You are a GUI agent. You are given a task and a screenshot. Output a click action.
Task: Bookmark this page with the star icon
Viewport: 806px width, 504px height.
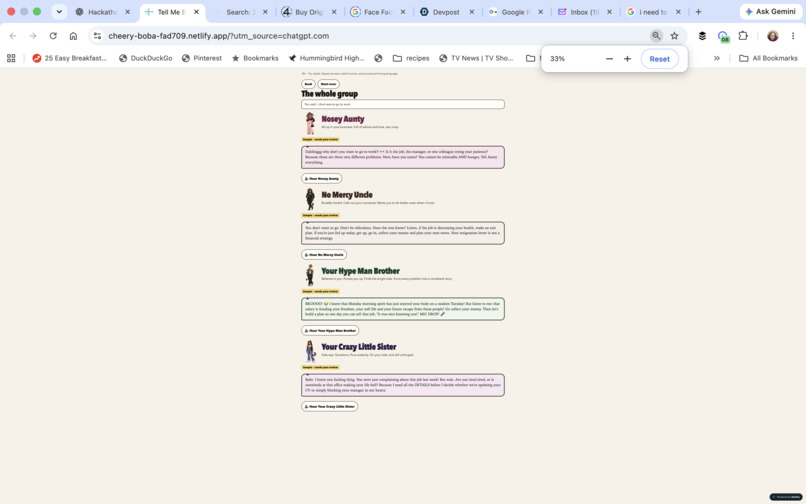click(x=674, y=35)
